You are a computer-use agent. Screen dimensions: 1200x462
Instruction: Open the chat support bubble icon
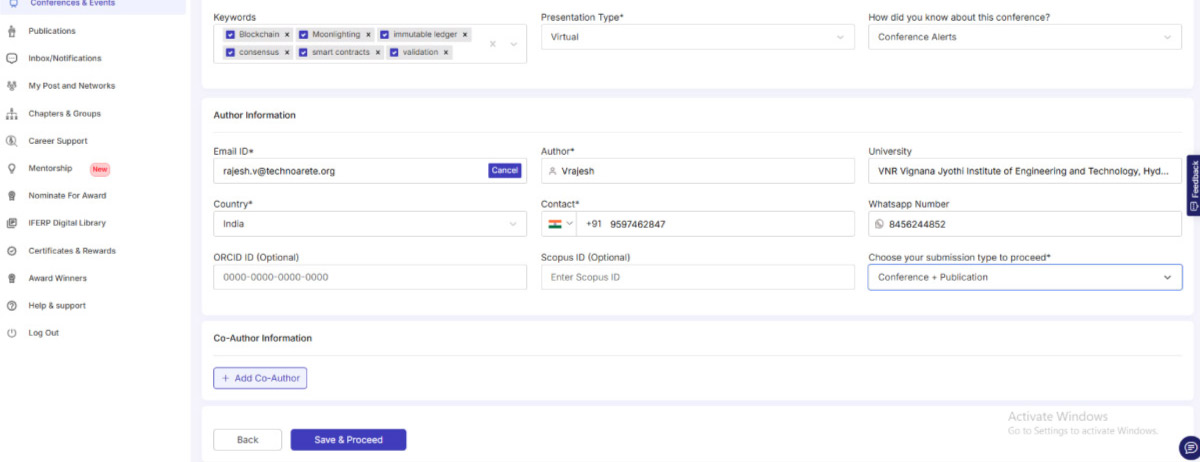tap(1188, 447)
